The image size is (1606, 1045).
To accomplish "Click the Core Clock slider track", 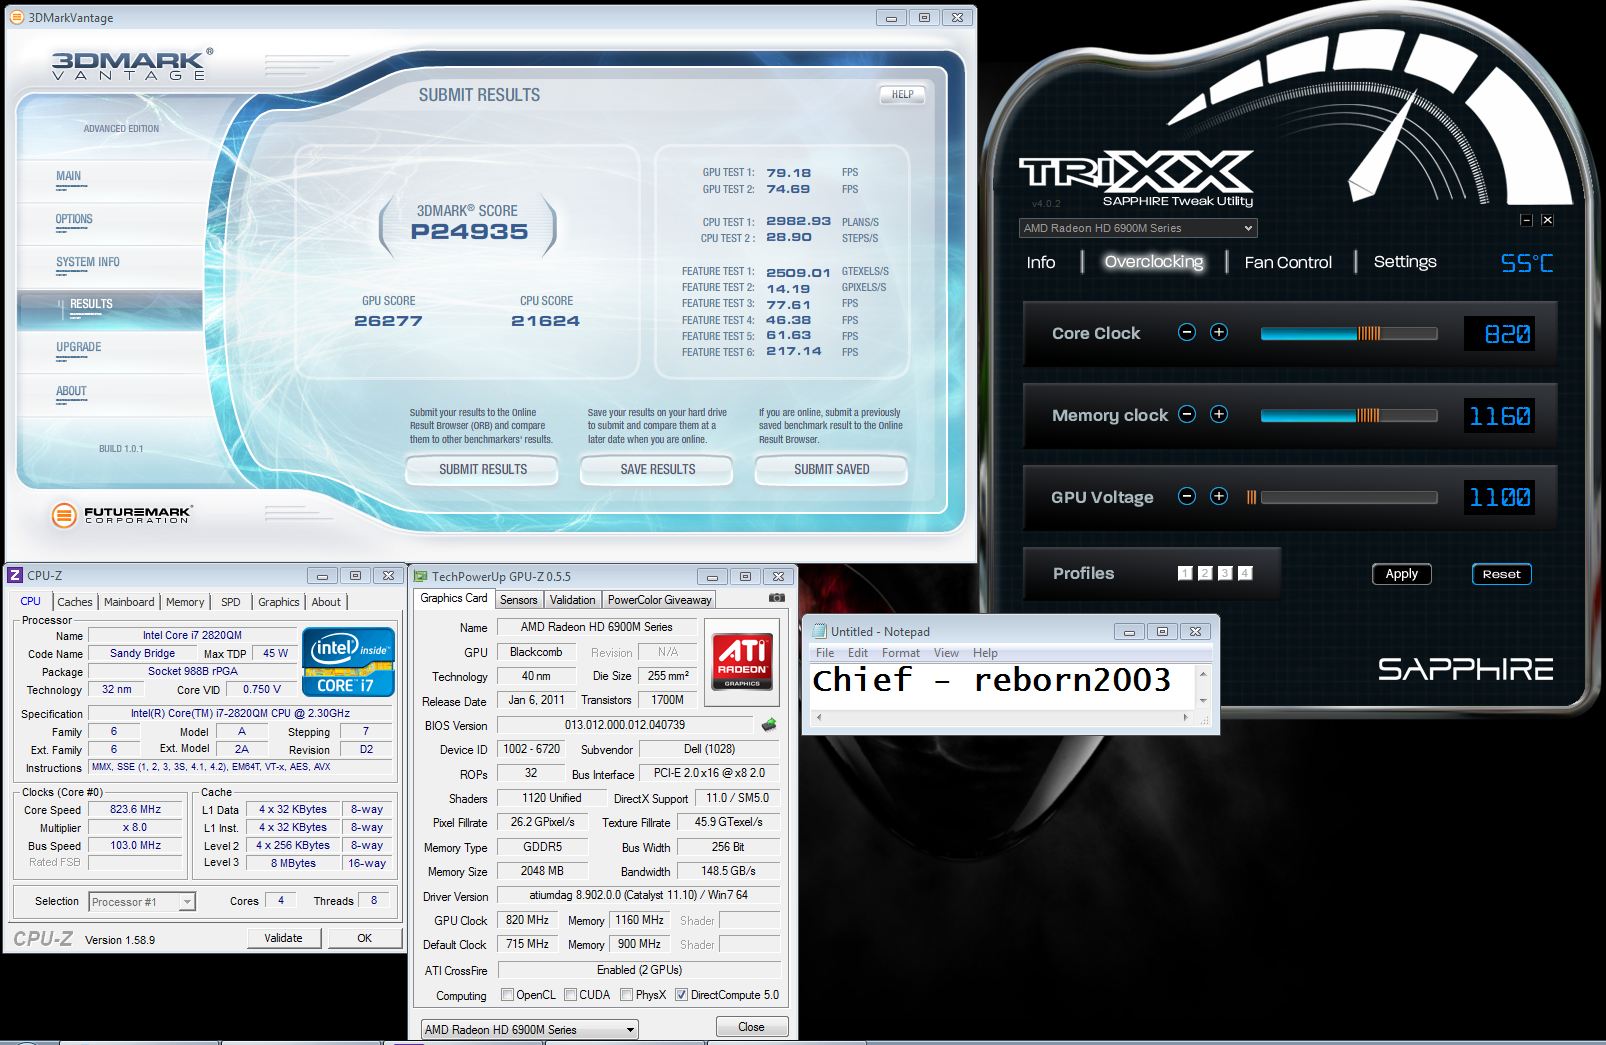I will tap(1349, 333).
